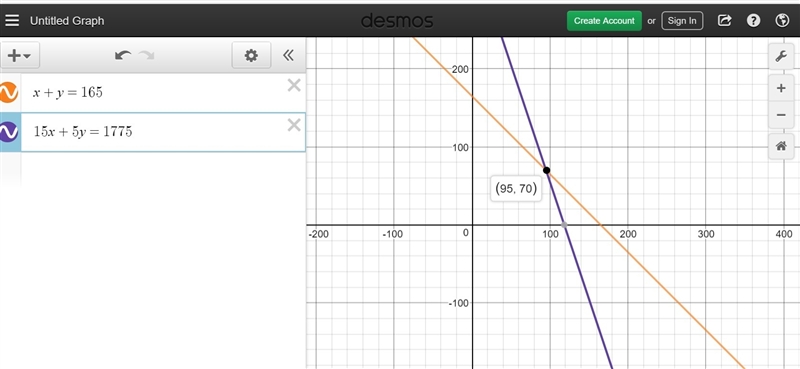Toggle visibility of x + y = 165 line
Image resolution: width=800 pixels, height=369 pixels.
click(8, 92)
